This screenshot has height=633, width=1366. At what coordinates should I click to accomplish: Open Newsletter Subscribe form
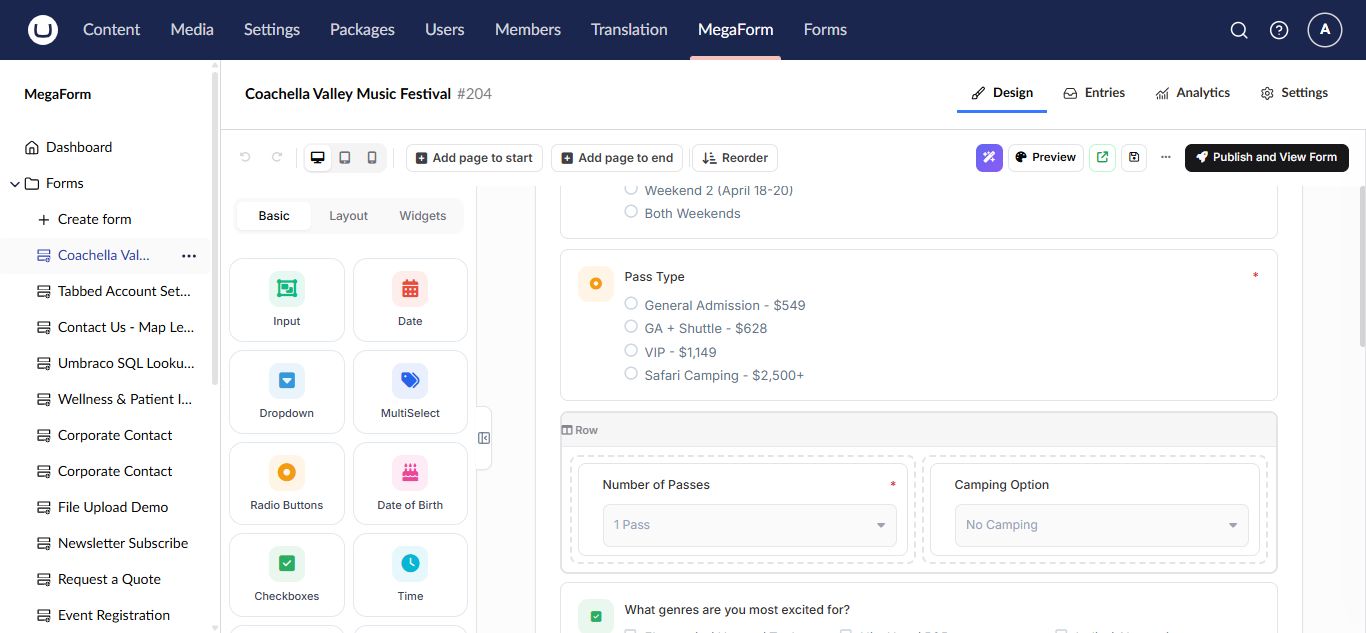(x=123, y=544)
